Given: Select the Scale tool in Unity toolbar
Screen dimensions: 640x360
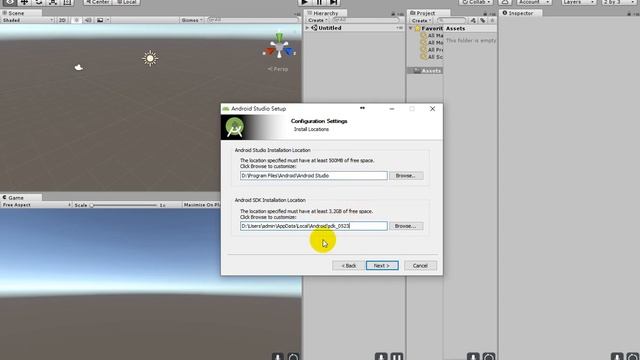Looking at the screenshot, I should pyautogui.click(x=53, y=2).
